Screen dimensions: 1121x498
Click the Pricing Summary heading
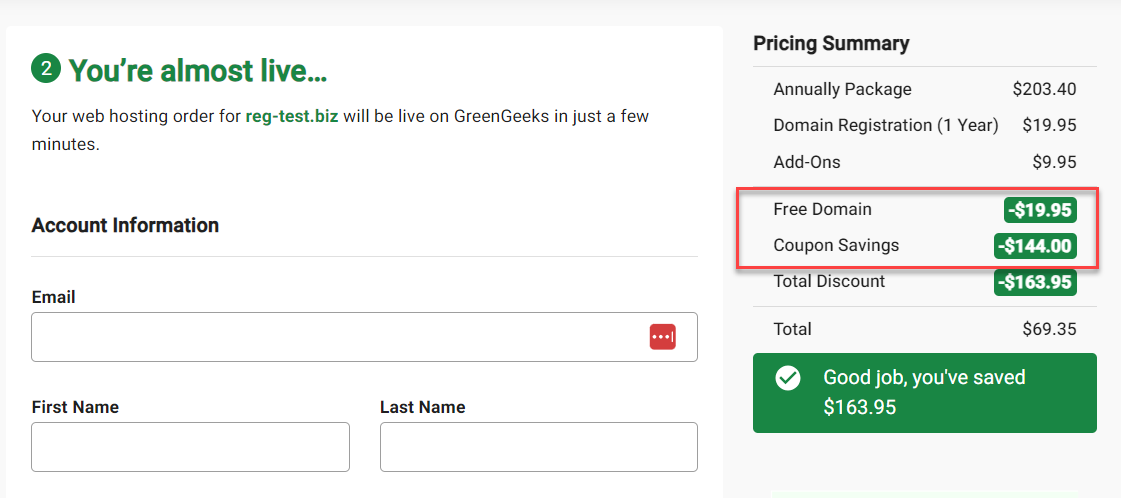point(831,44)
